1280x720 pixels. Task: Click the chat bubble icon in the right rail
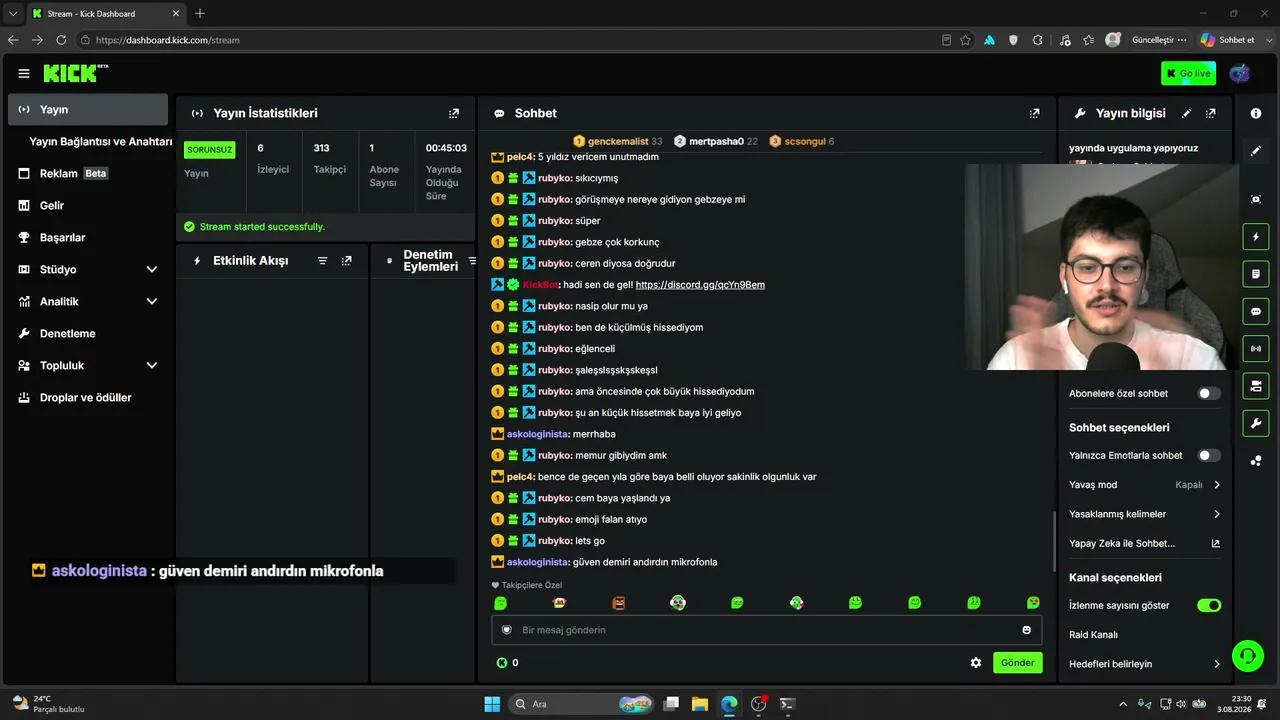click(1256, 311)
